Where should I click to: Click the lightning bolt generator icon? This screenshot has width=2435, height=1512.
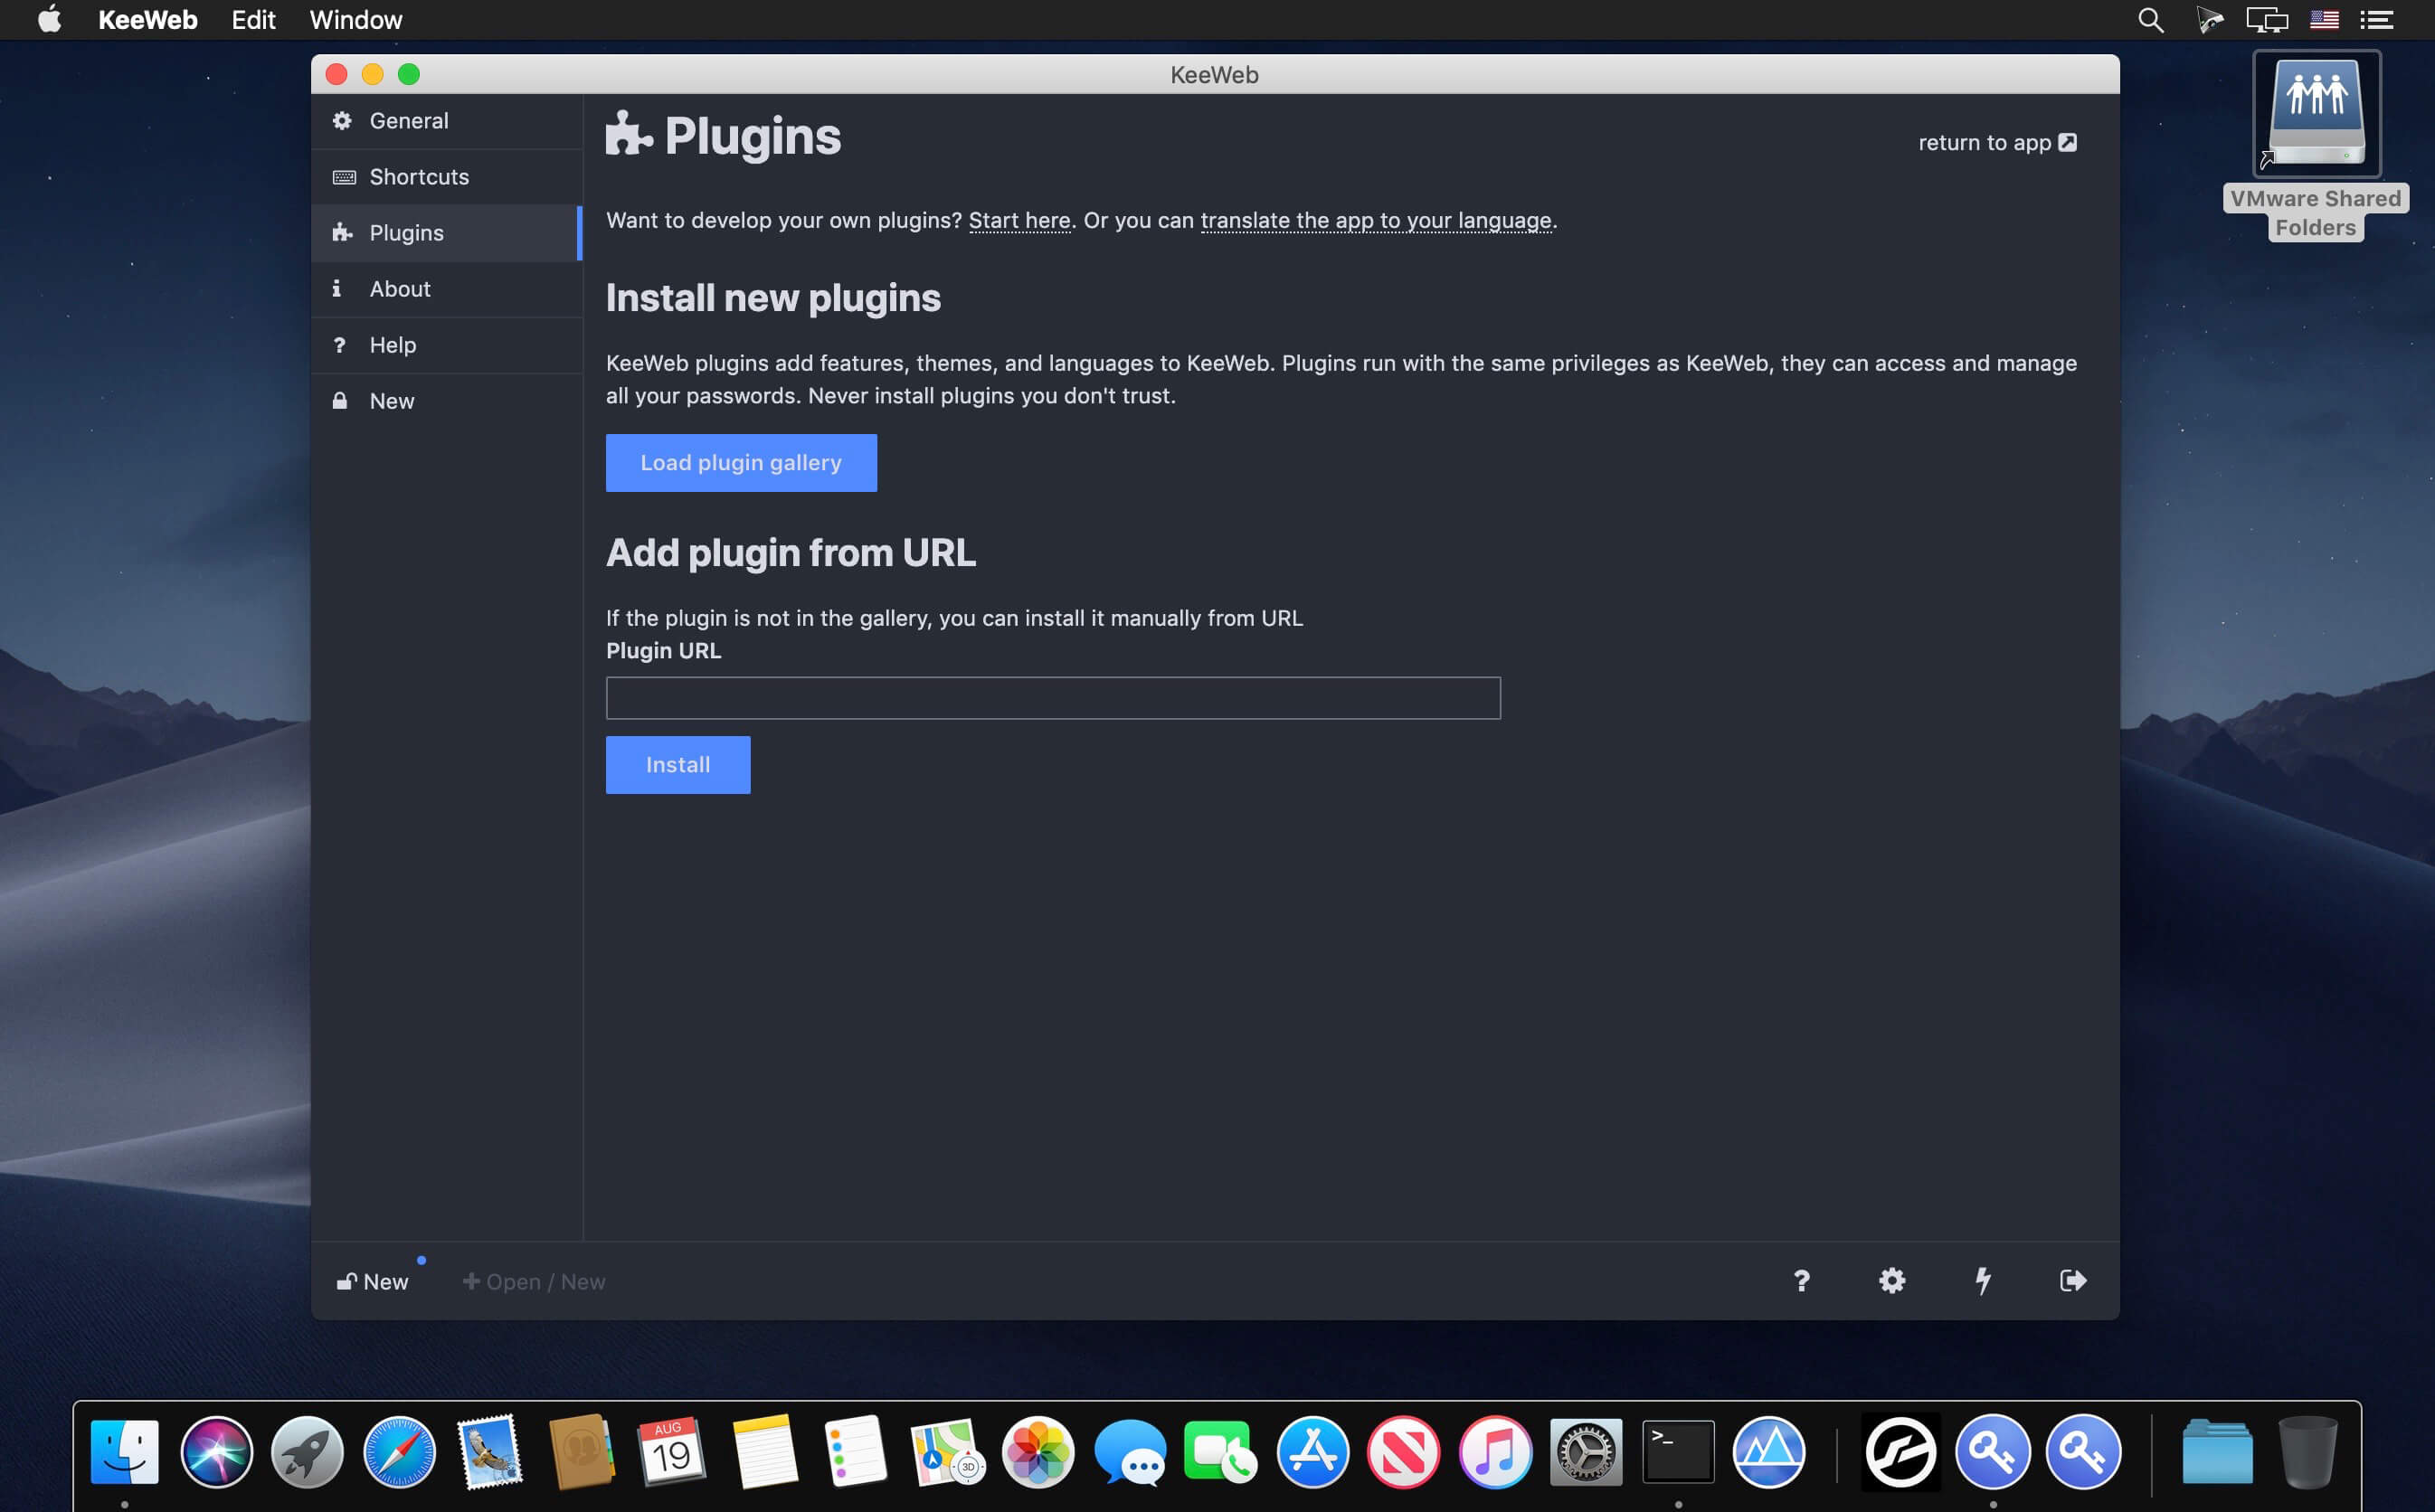point(1982,1280)
